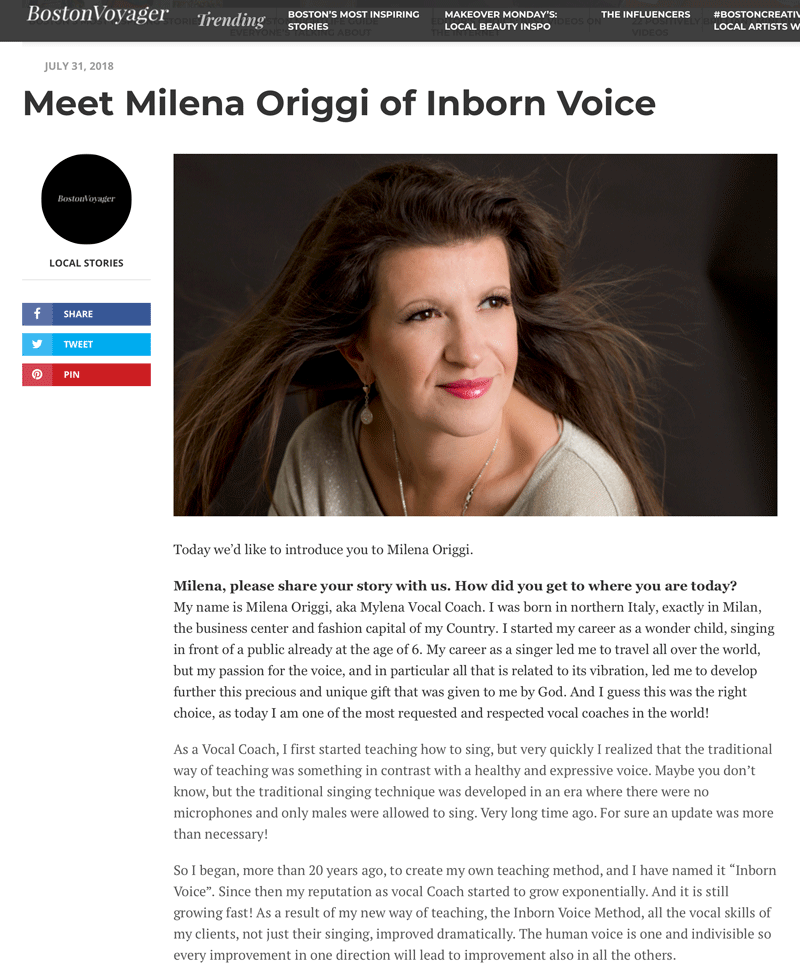
Task: Open the BostonVoyager logo in header
Action: point(97,14)
